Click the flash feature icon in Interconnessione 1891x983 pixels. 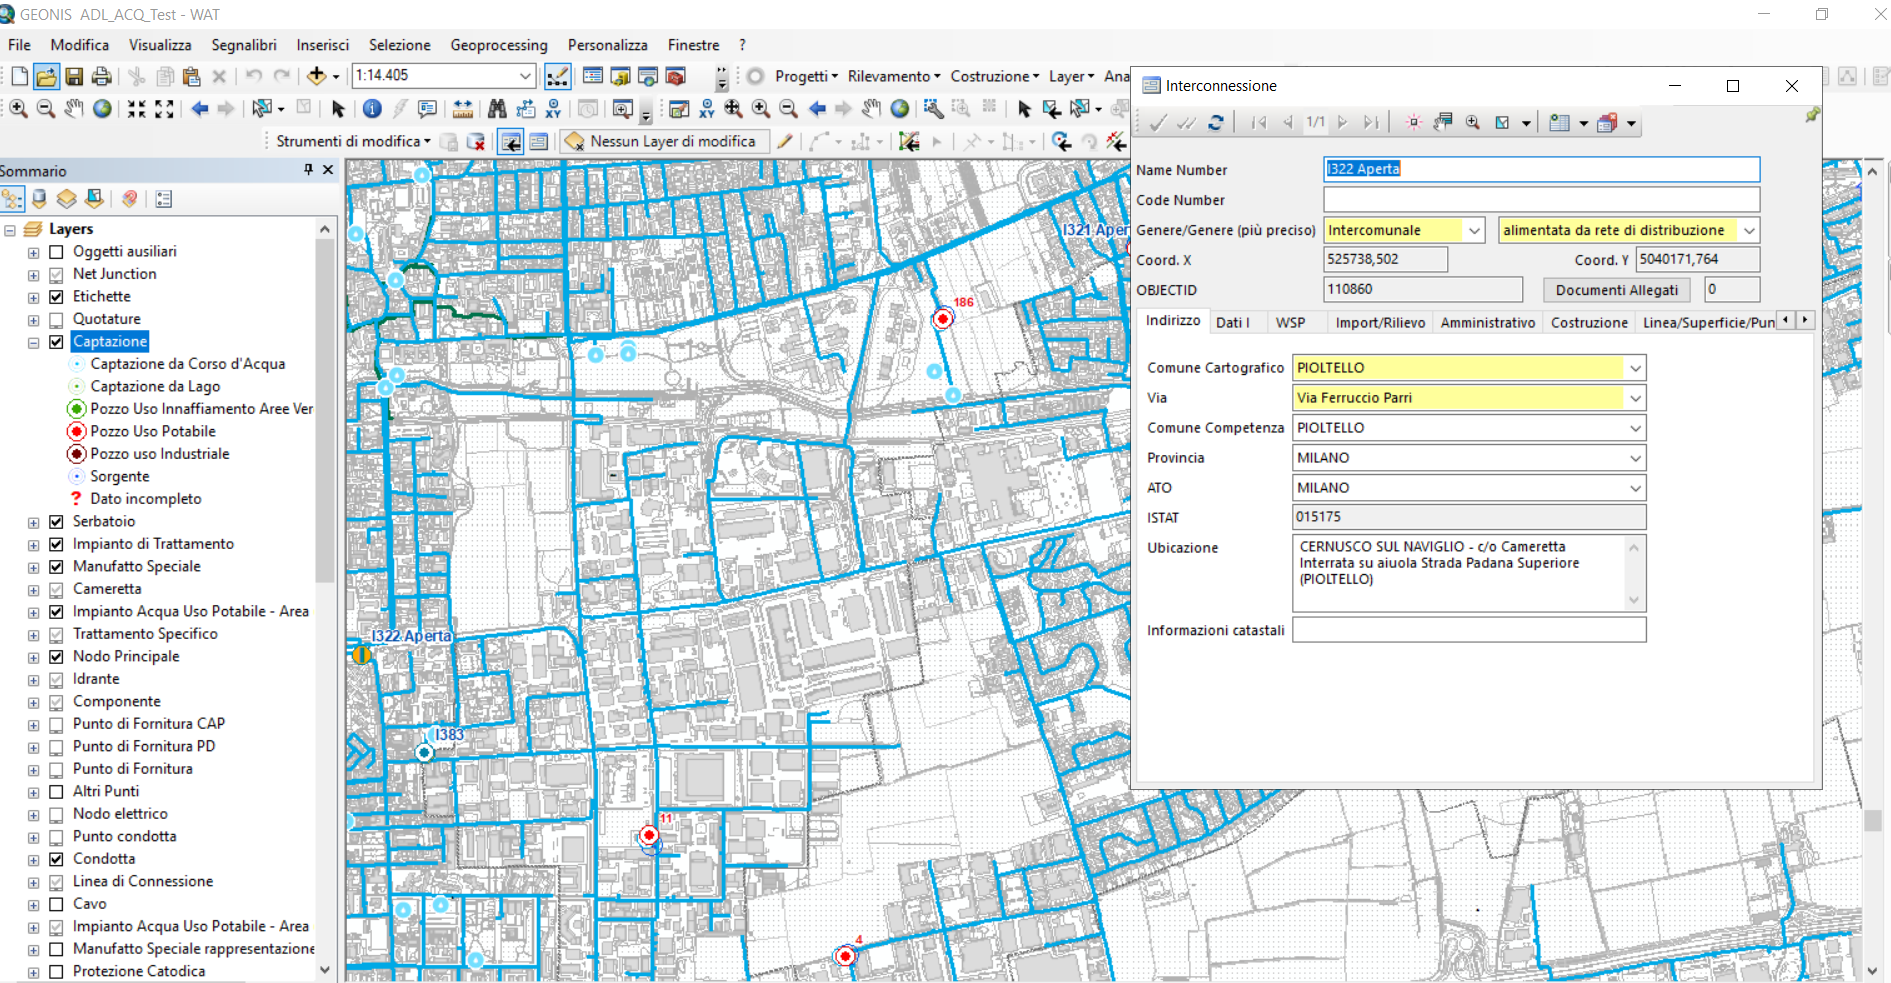click(1413, 123)
